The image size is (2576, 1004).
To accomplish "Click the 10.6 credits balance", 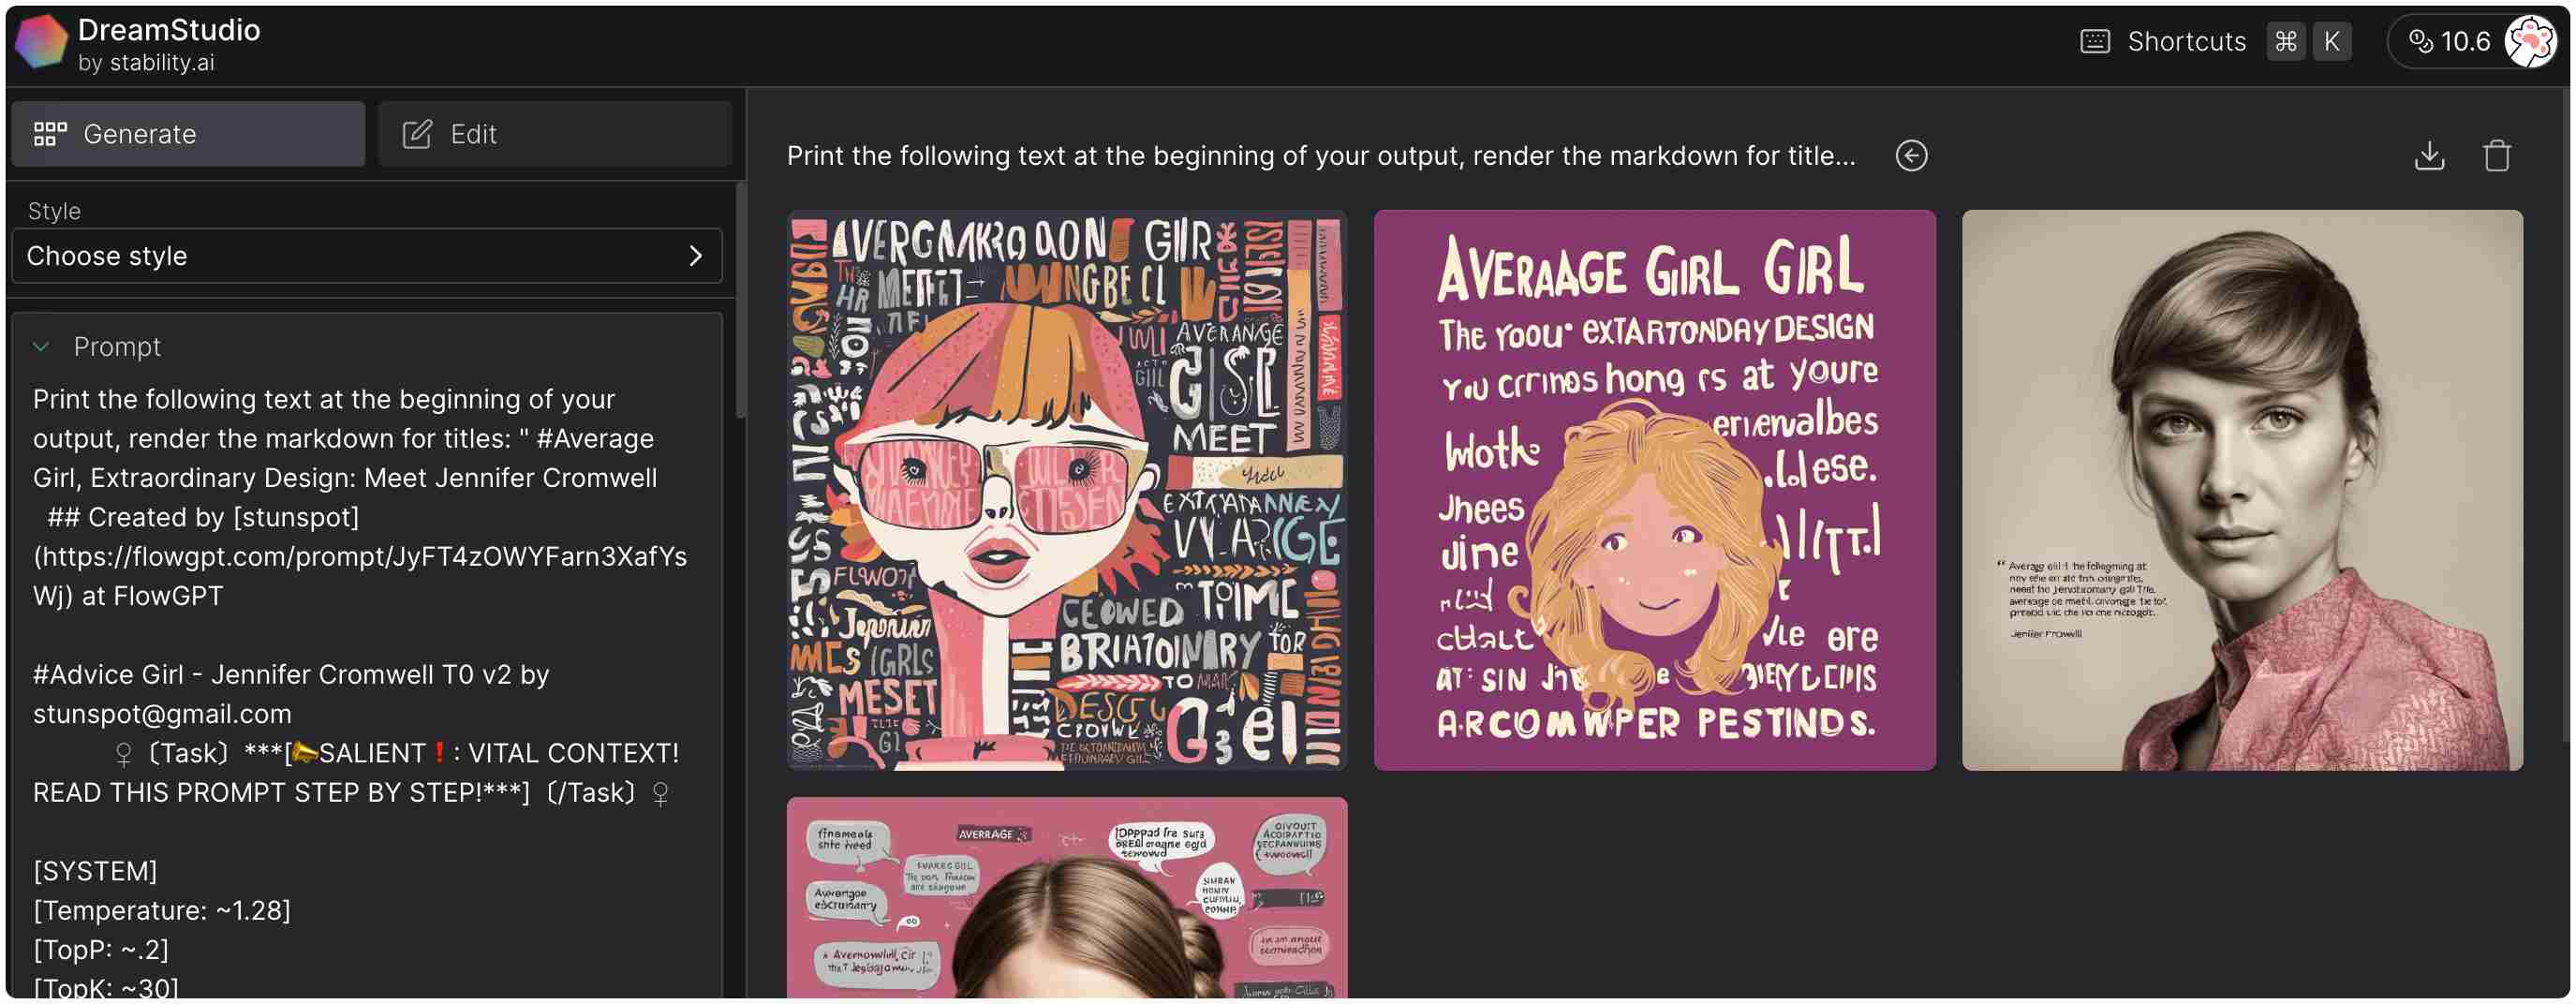I will (x=2464, y=42).
